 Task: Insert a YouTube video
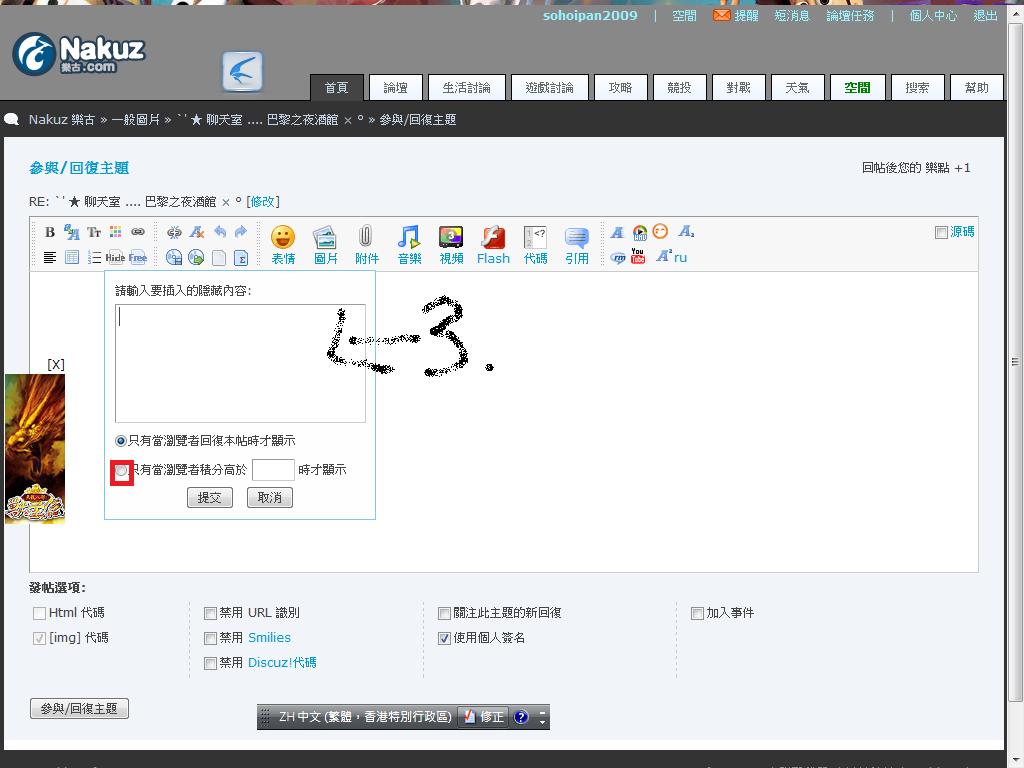coord(638,256)
